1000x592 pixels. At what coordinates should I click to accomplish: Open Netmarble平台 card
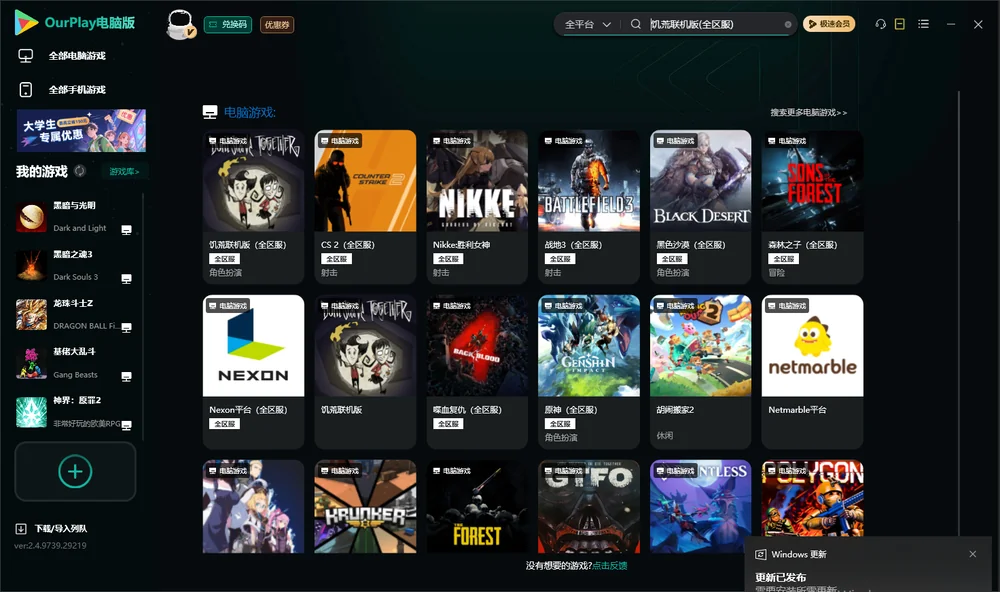click(x=812, y=371)
